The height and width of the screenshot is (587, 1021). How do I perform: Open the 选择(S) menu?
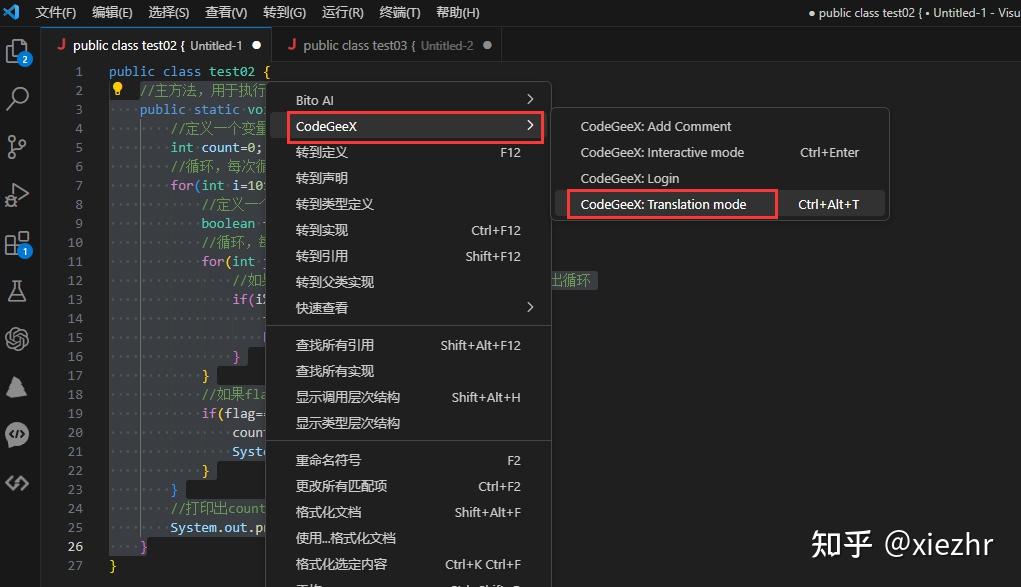point(169,12)
